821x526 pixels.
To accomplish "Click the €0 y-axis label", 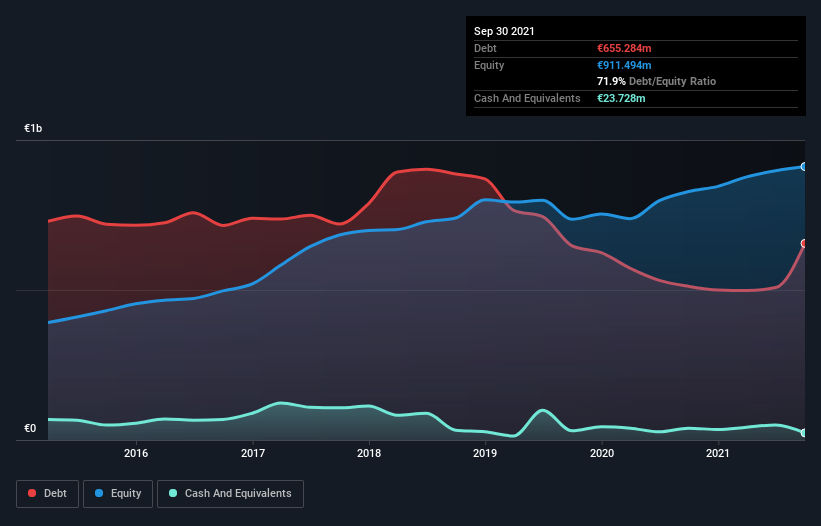I will pos(30,428).
